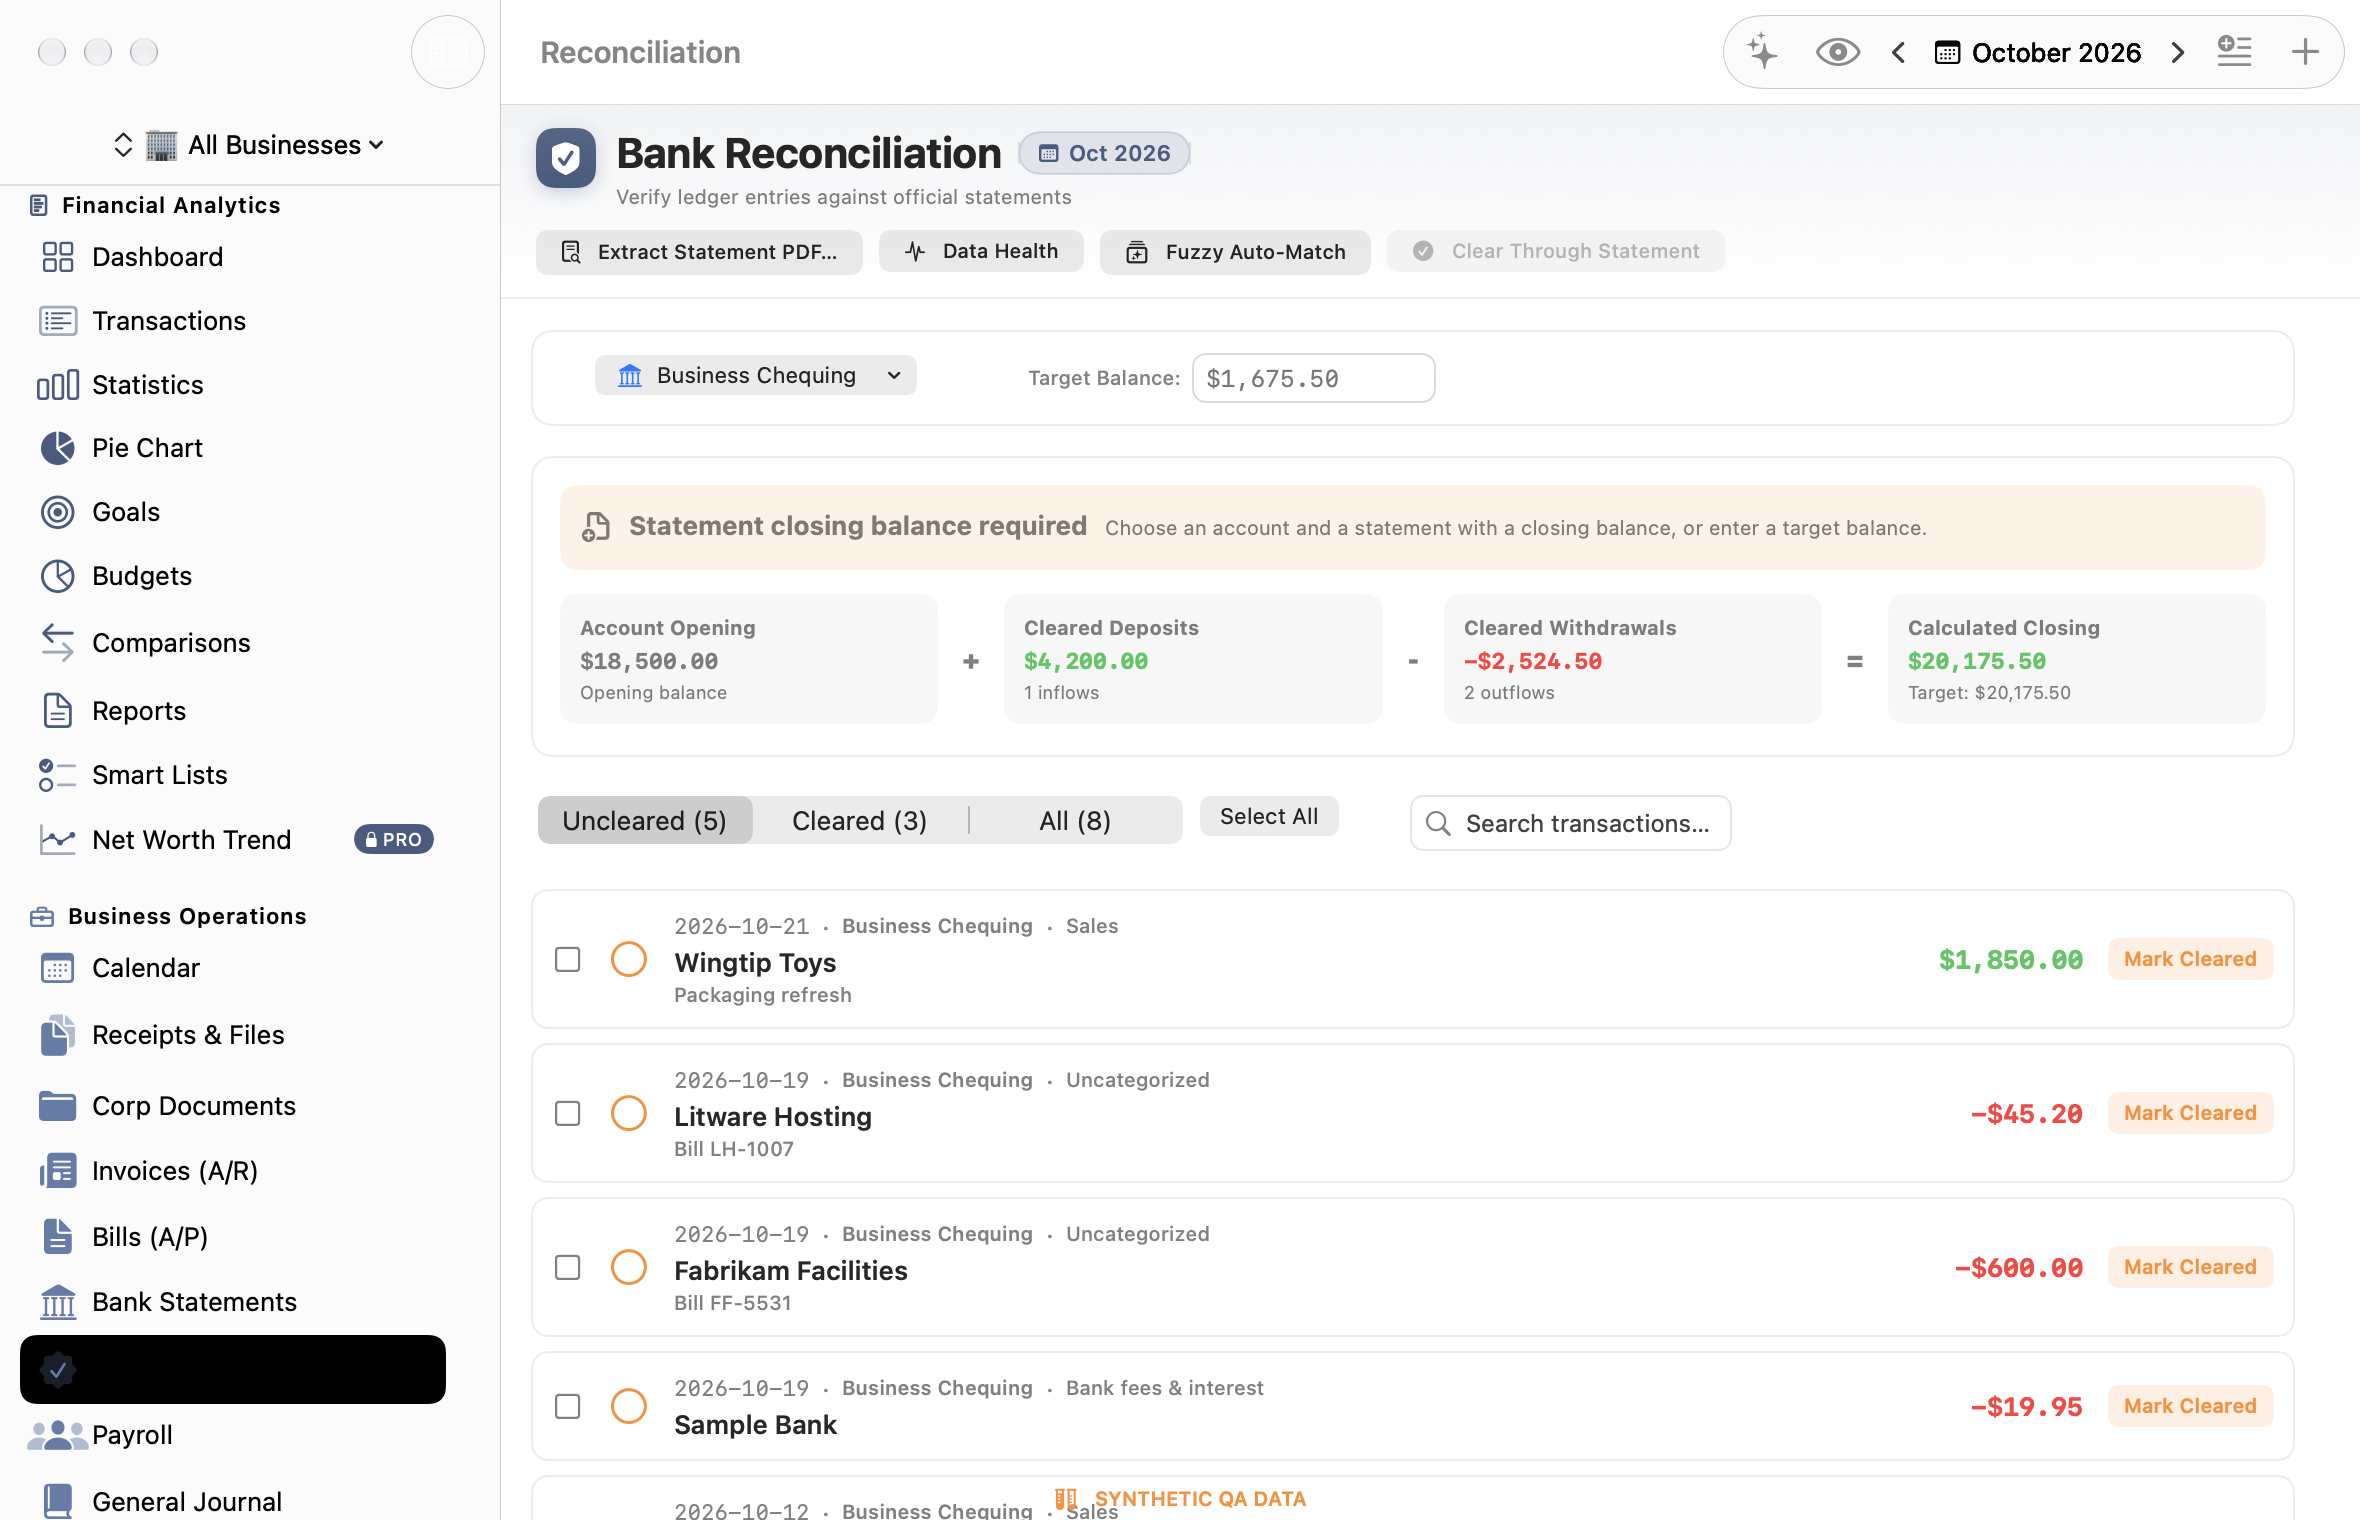Toggle the sidebar panel icon
Viewport: 2360px width, 1520px height.
point(448,52)
